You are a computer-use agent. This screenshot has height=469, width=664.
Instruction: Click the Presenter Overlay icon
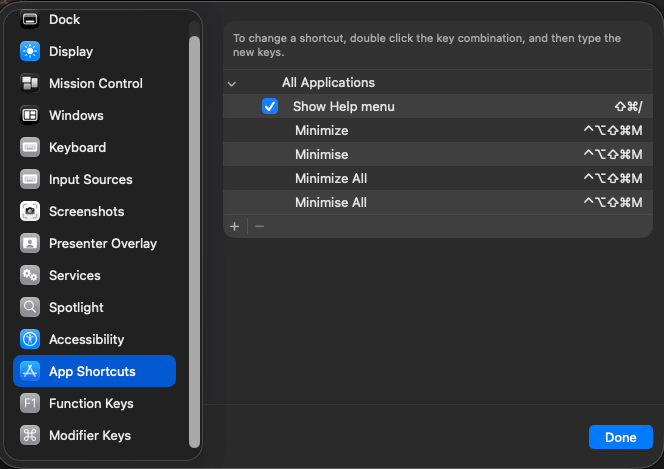click(x=30, y=243)
